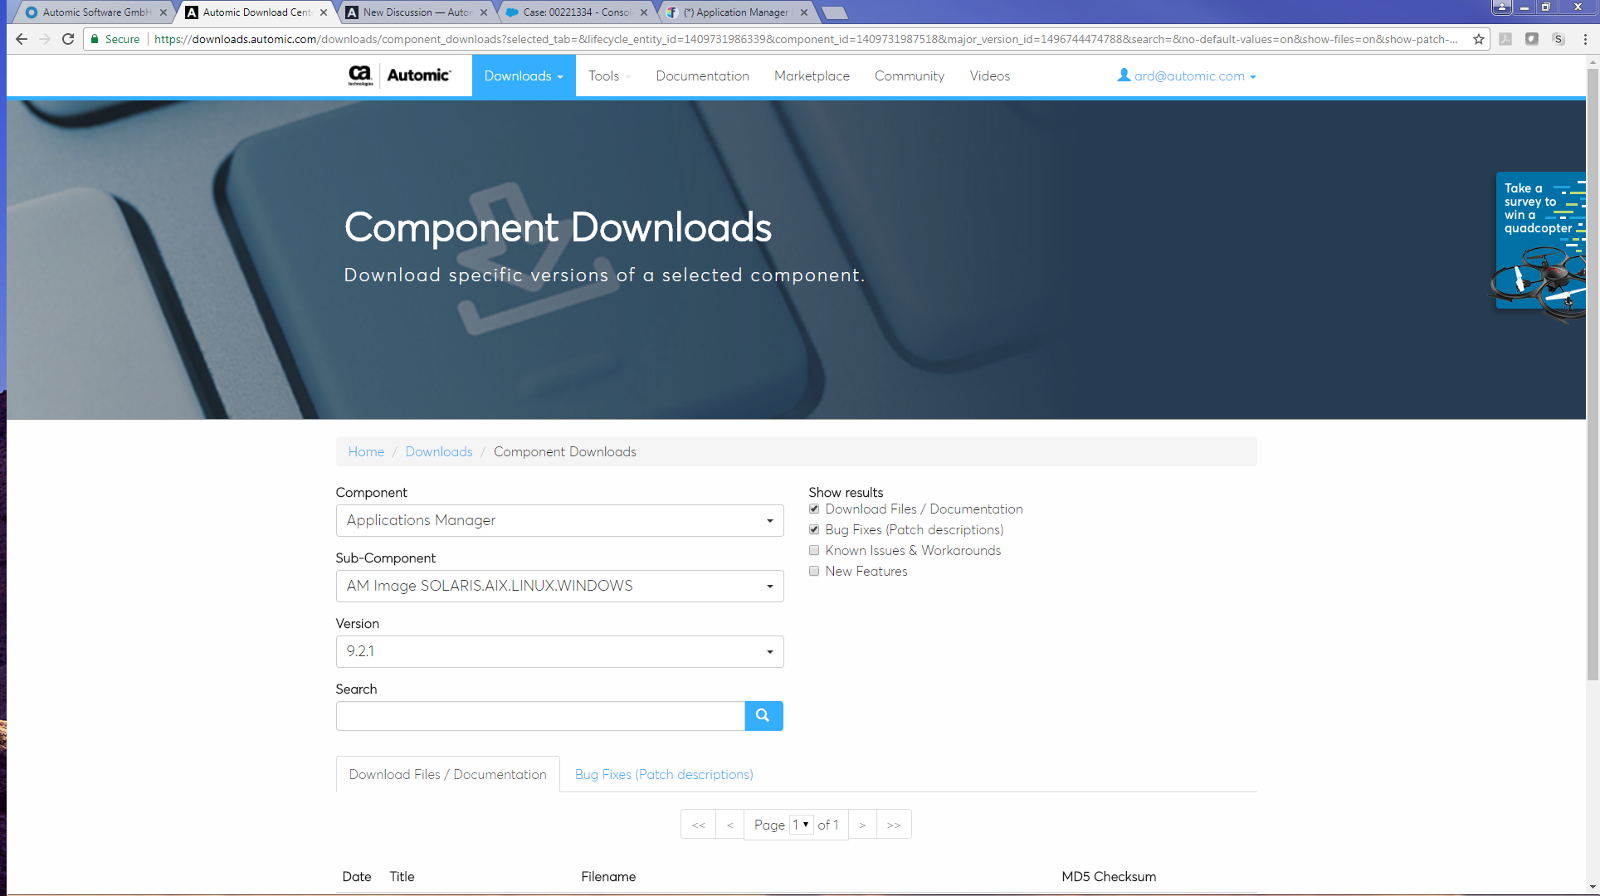Click the PDF extension icon in the toolbar
1600x896 pixels.
tap(1505, 39)
